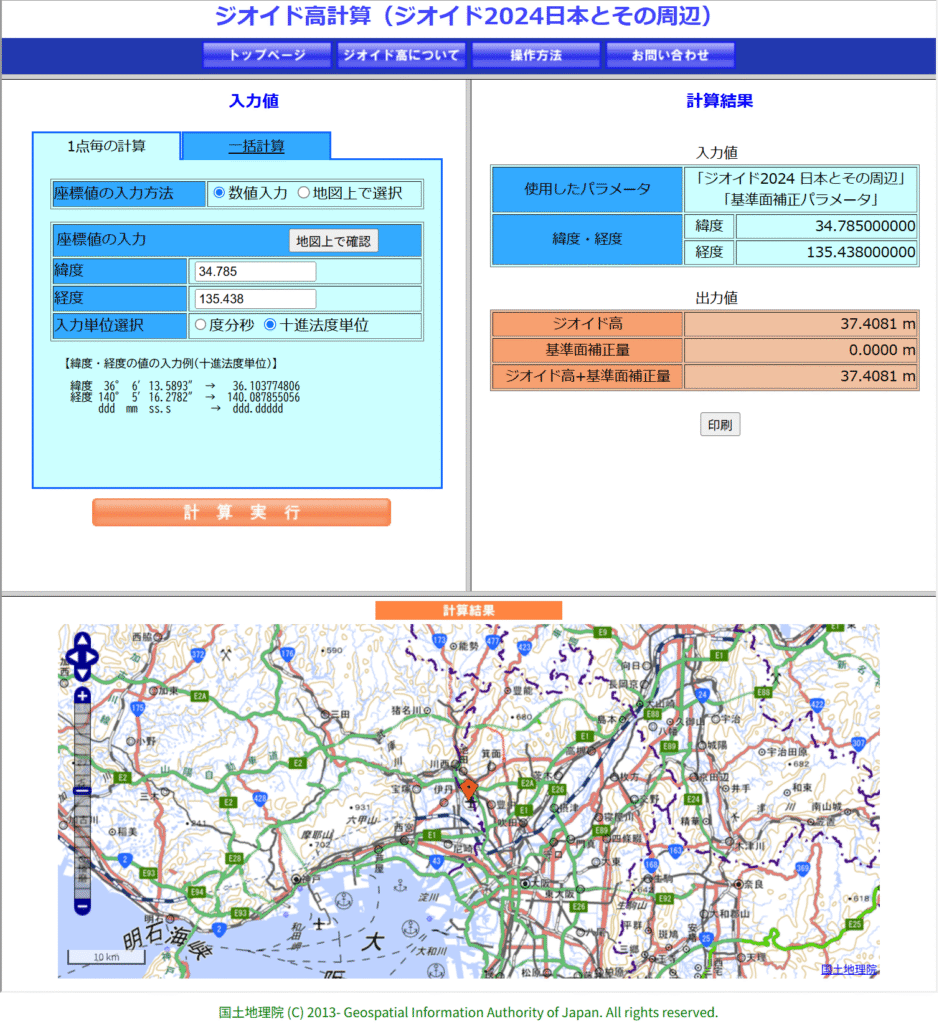This screenshot has height=1024, width=939.
Task: Click 地図上で確認 button
Action: (x=334, y=241)
